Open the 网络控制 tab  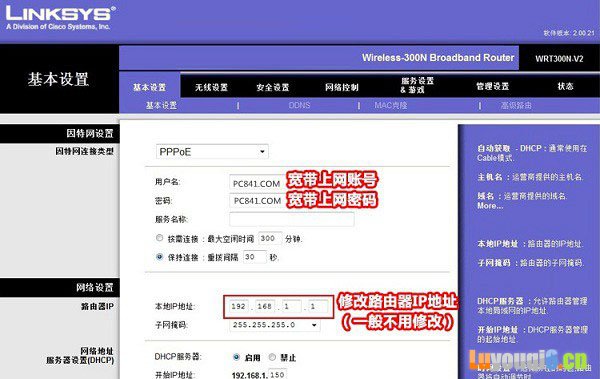point(342,87)
